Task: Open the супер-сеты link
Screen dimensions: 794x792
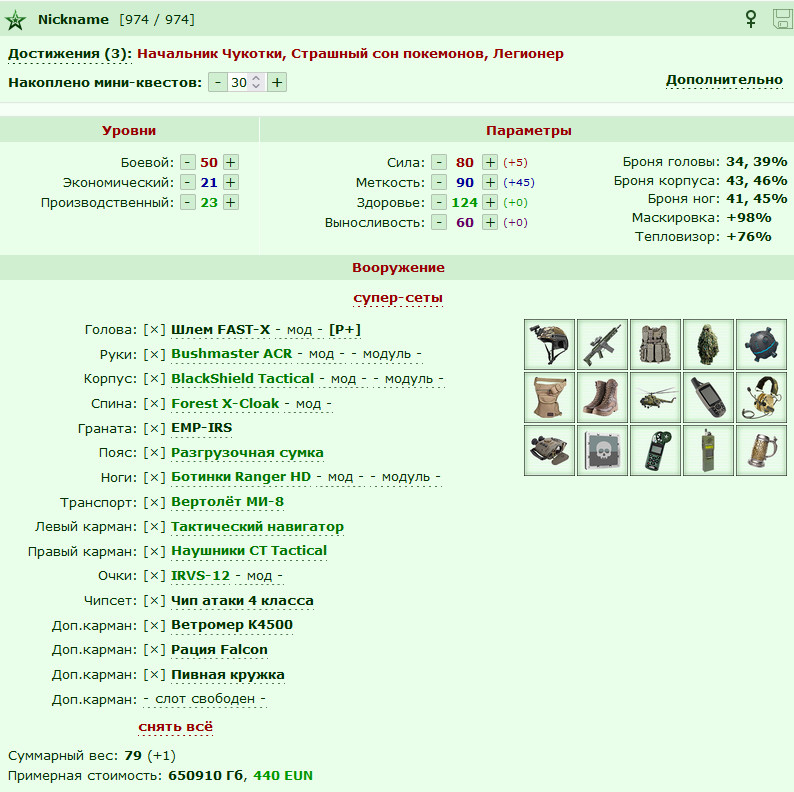Action: pos(398,298)
